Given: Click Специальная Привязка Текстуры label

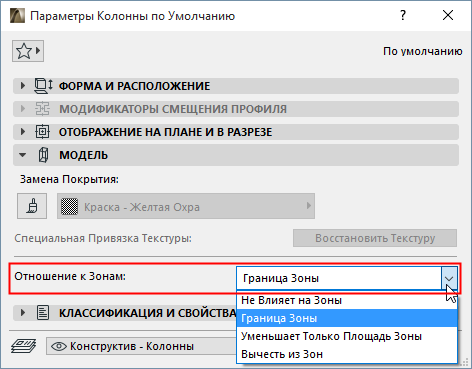Looking at the screenshot, I should pos(103,238).
